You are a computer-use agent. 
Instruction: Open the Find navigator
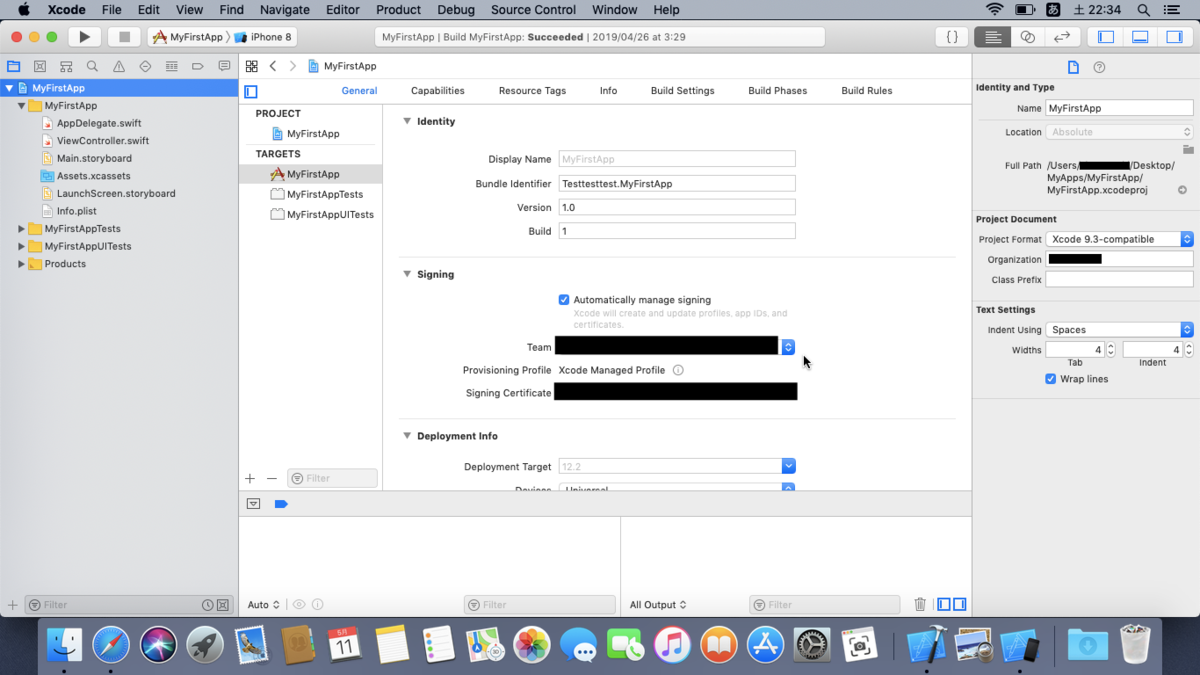(x=92, y=66)
